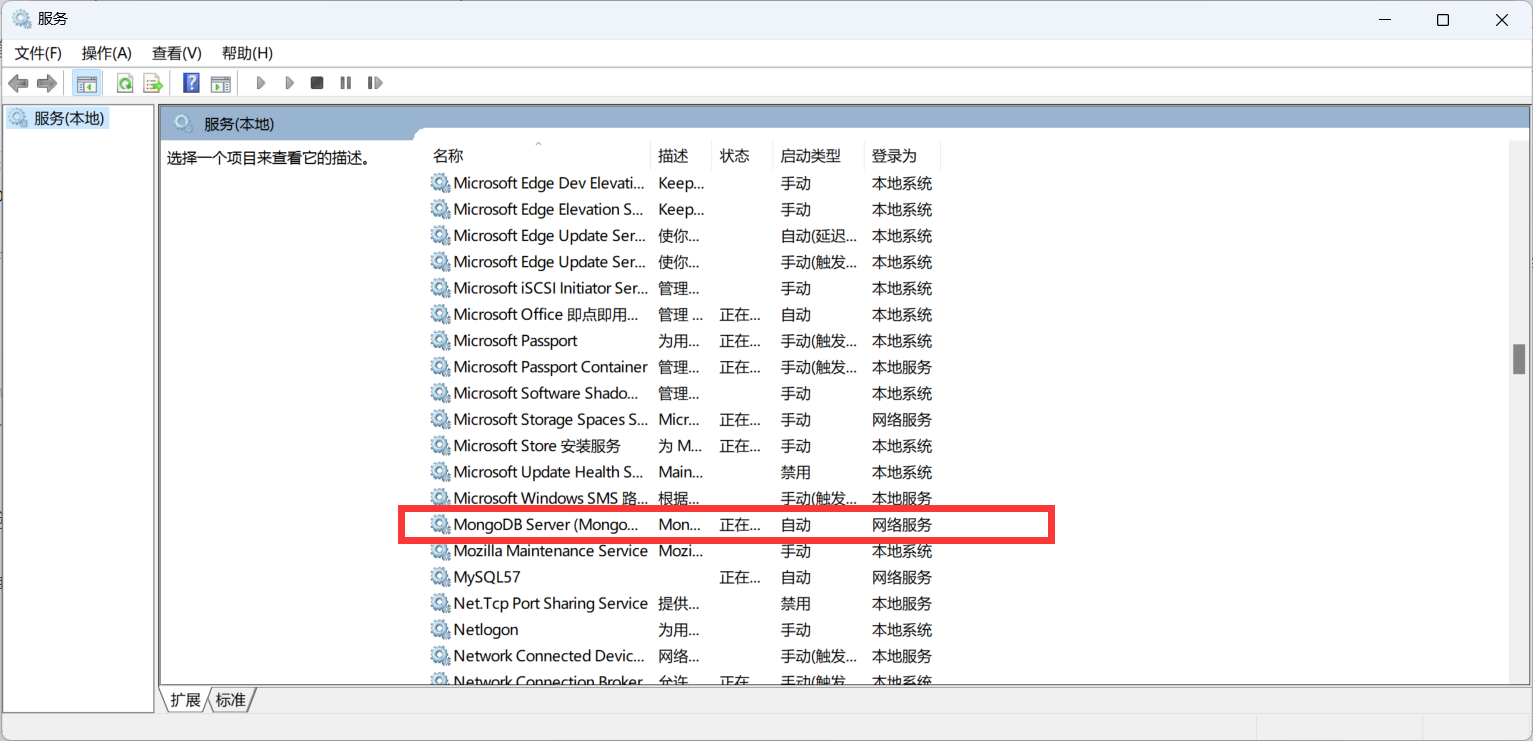Click the gears icon in the window title bar

[x=21, y=19]
